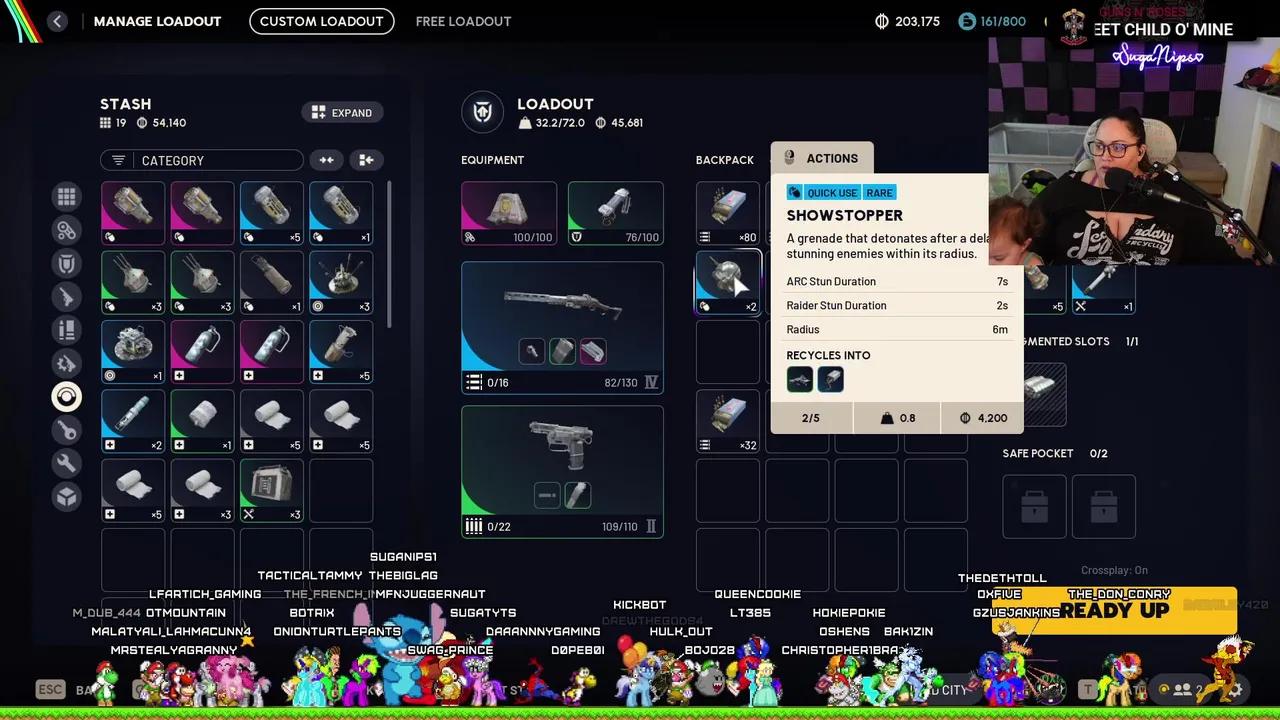Pick the blue syringe stack x2
1280x720 pixels.
(x=133, y=421)
